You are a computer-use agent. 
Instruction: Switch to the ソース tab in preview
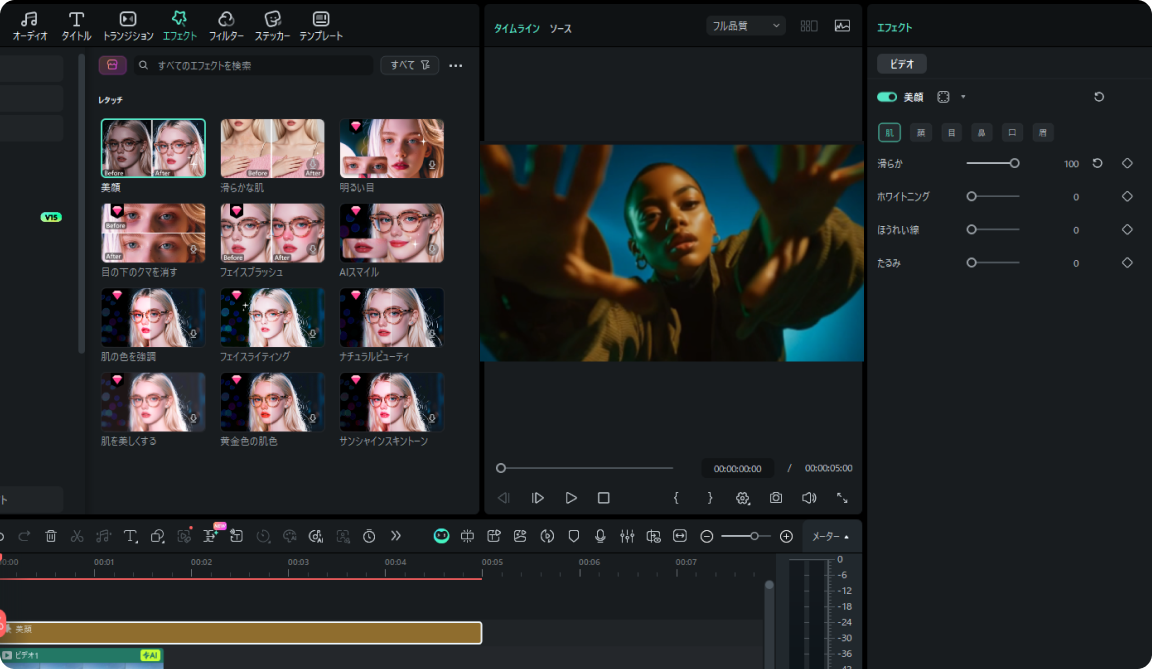(x=561, y=29)
